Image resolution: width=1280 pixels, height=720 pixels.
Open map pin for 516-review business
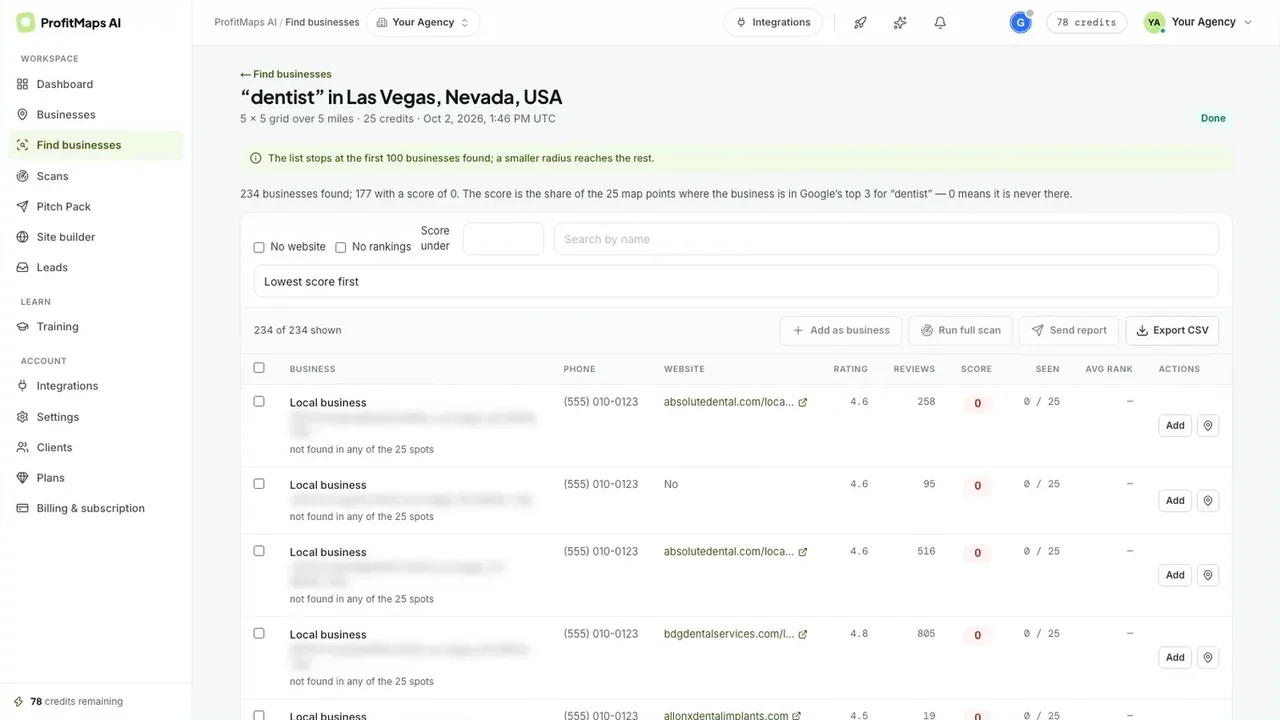(x=1208, y=575)
